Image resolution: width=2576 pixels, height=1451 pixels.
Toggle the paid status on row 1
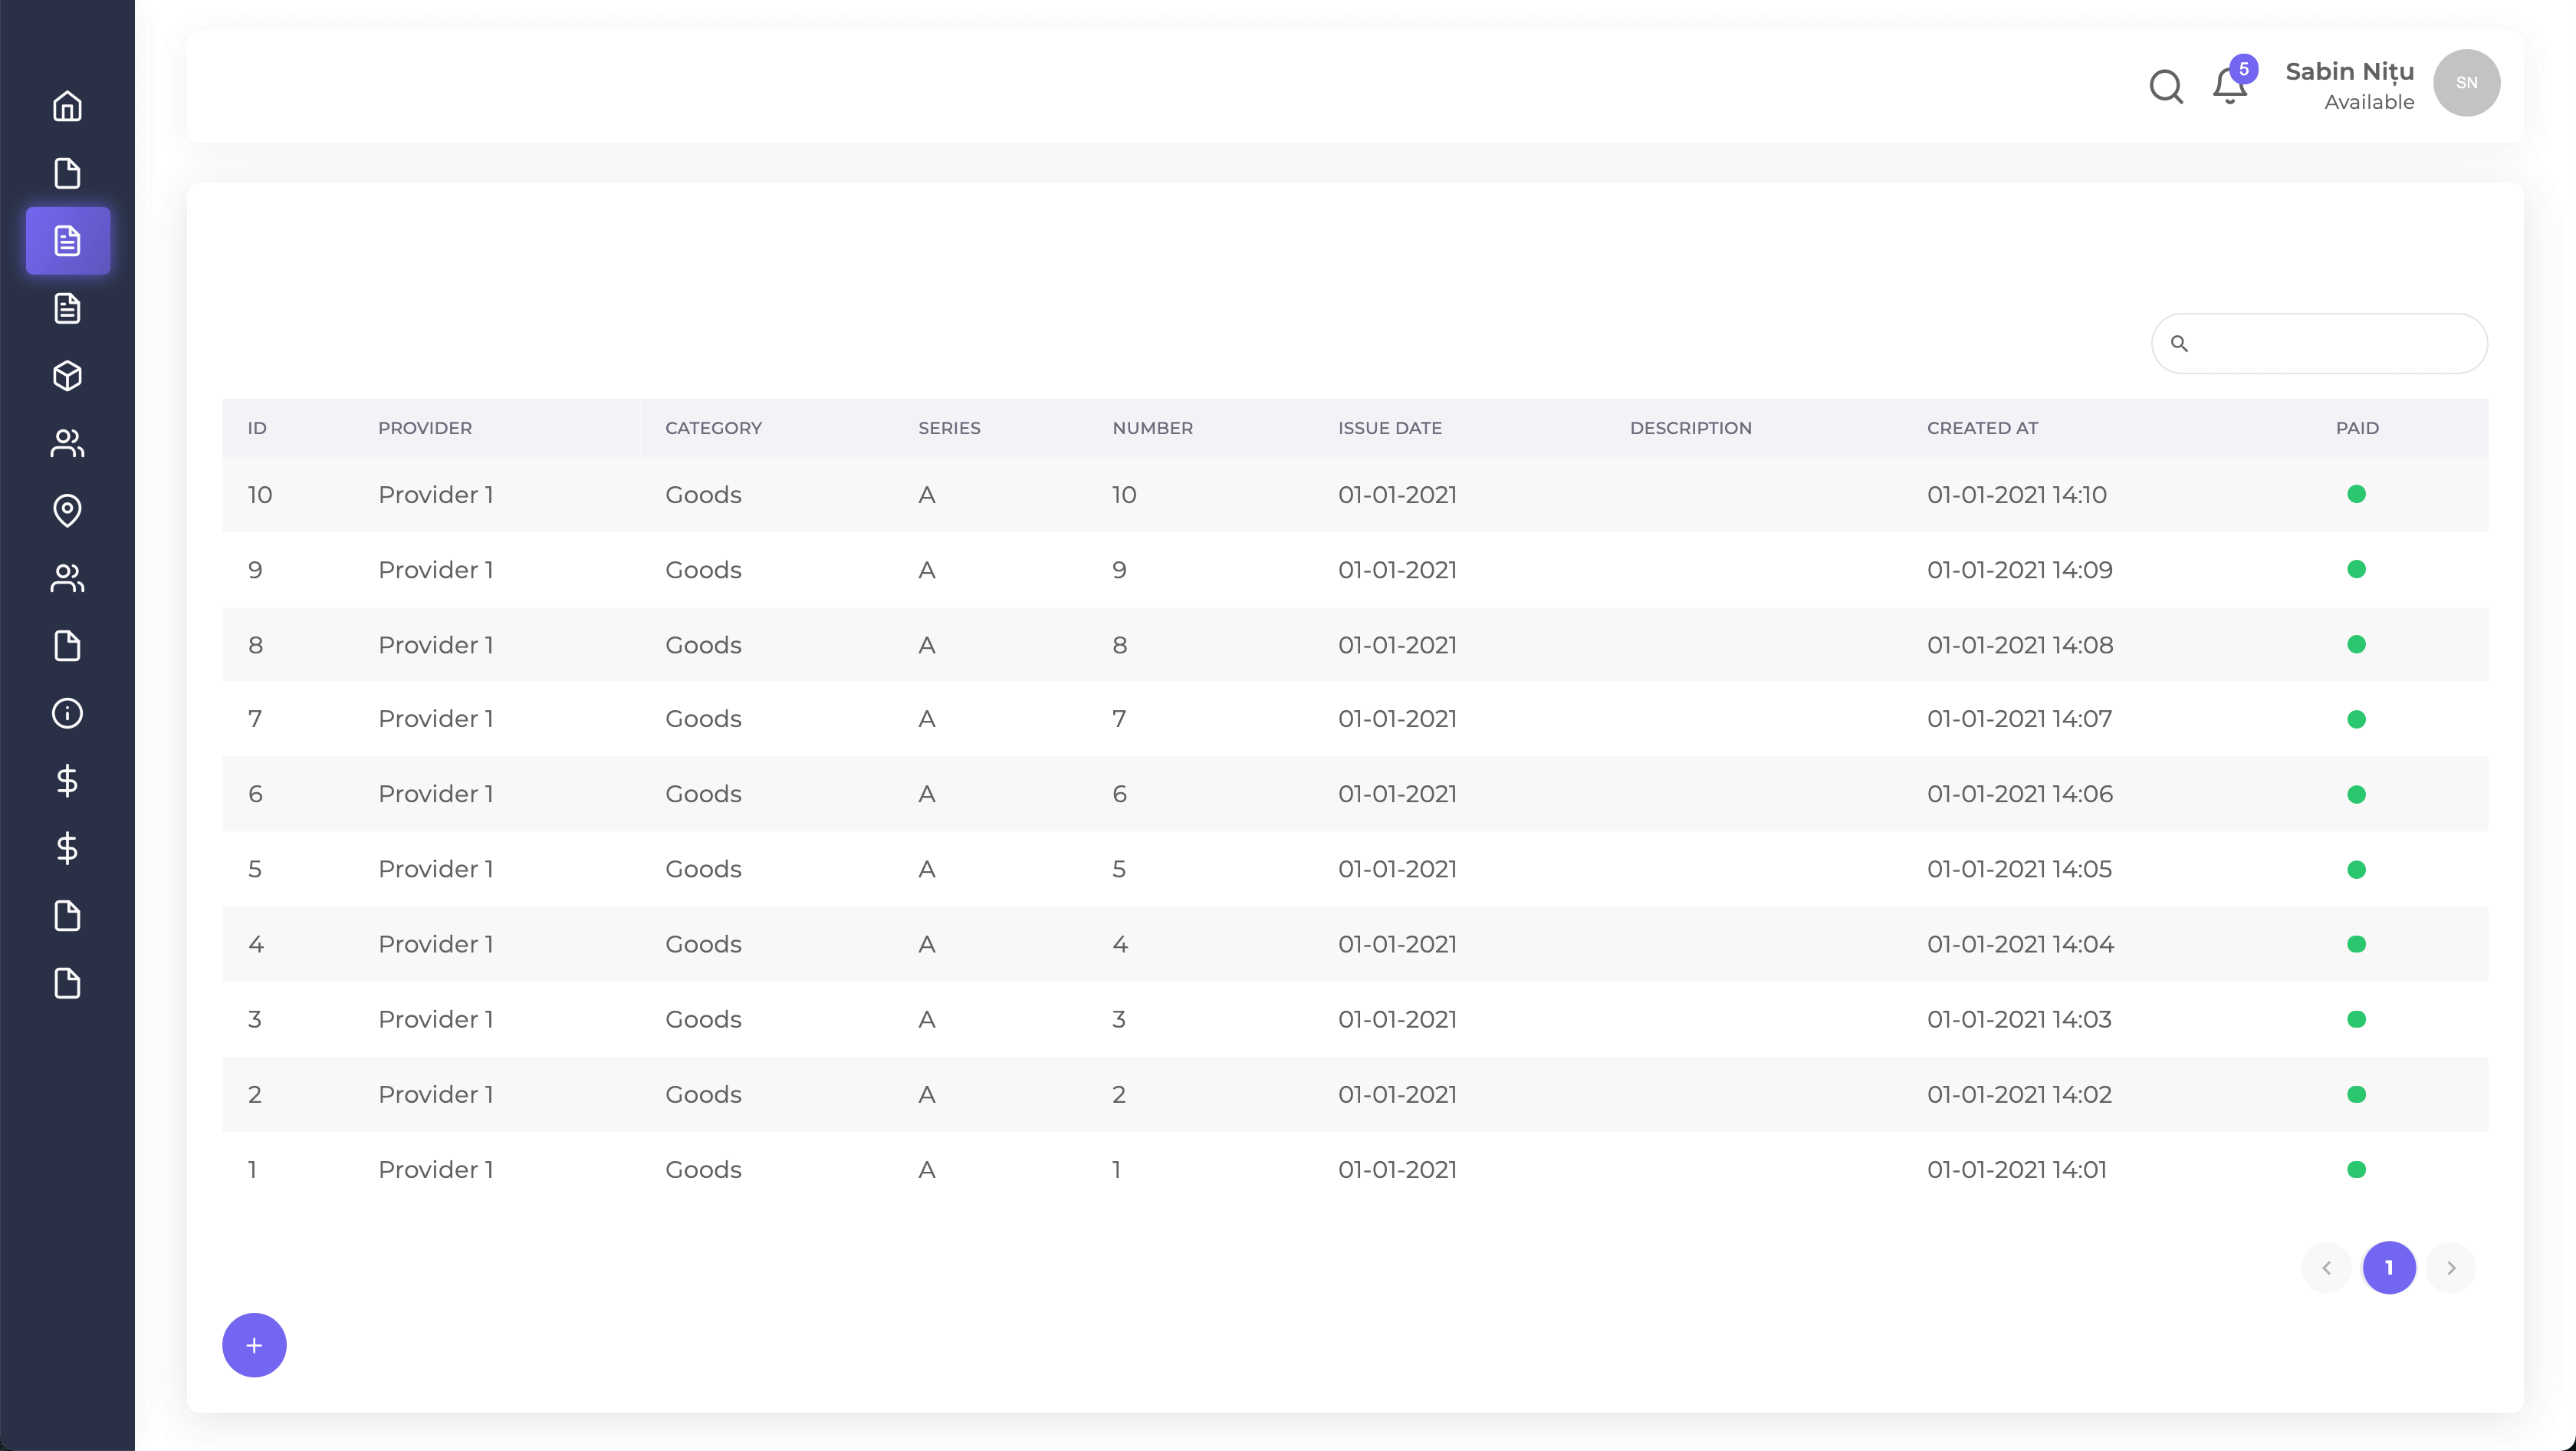coord(2358,1169)
